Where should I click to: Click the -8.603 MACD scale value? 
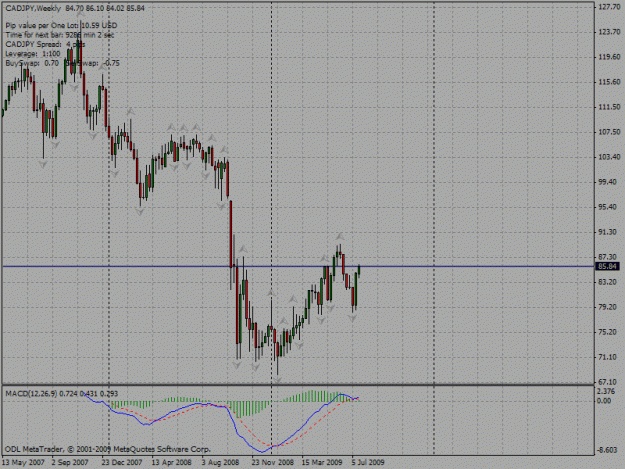607,450
